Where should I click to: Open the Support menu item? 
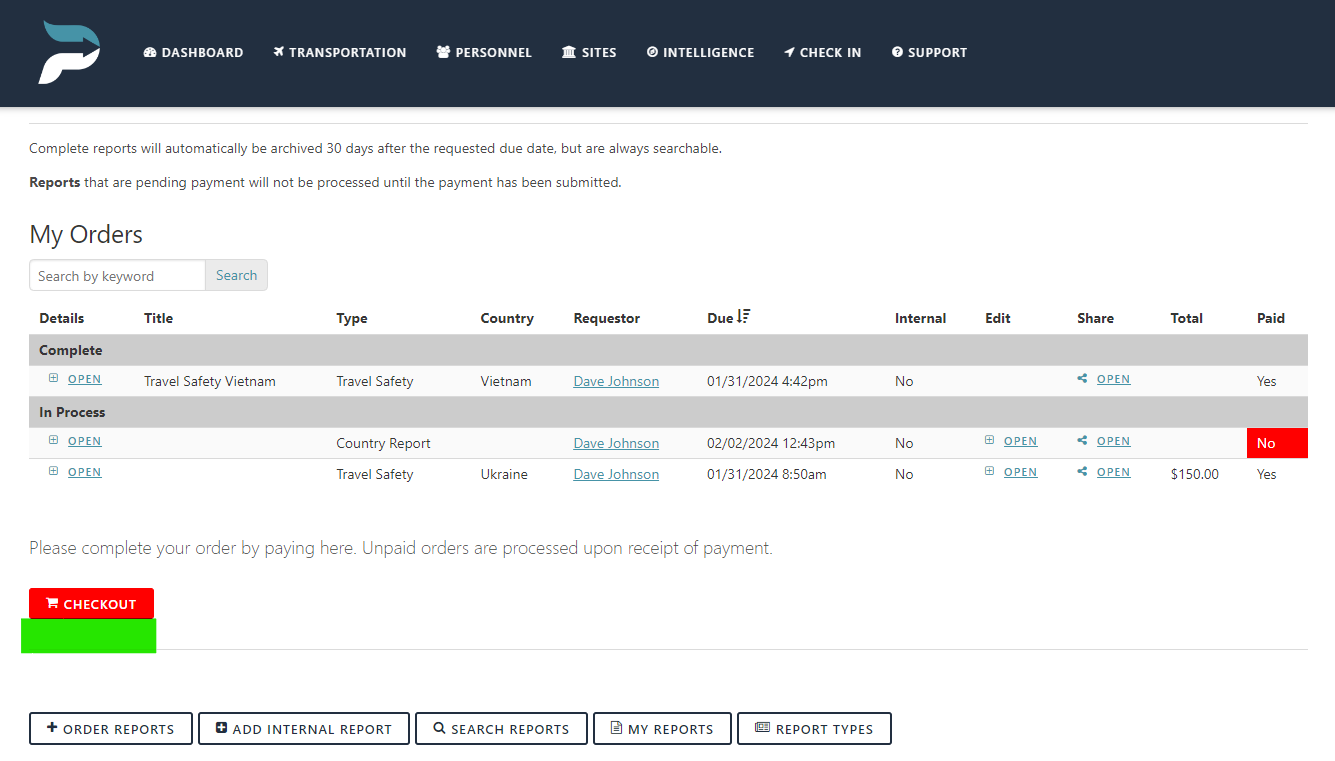point(929,52)
